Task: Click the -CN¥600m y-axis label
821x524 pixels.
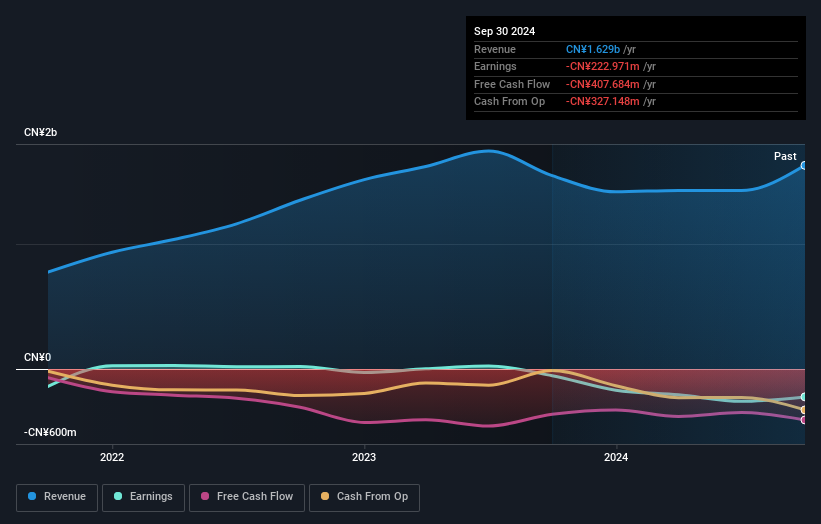Action: (x=50, y=432)
